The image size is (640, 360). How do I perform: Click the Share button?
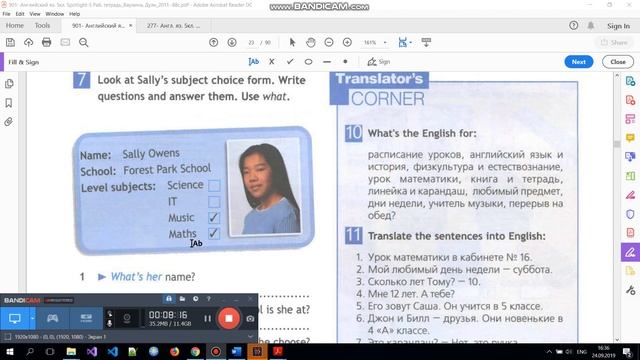614,42
